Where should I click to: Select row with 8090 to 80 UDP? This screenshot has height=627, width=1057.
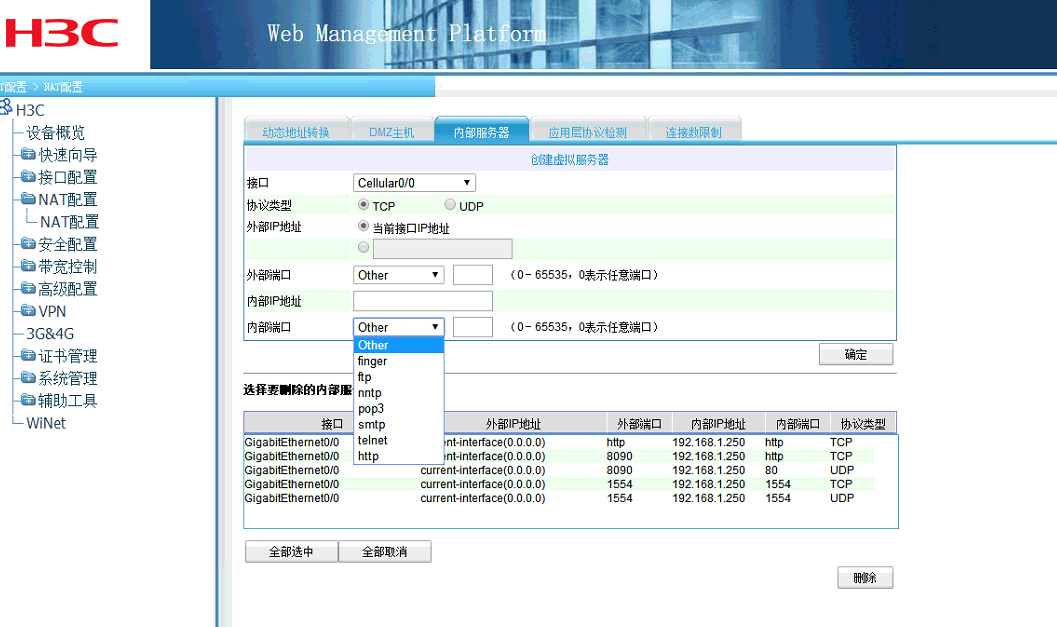click(x=560, y=470)
